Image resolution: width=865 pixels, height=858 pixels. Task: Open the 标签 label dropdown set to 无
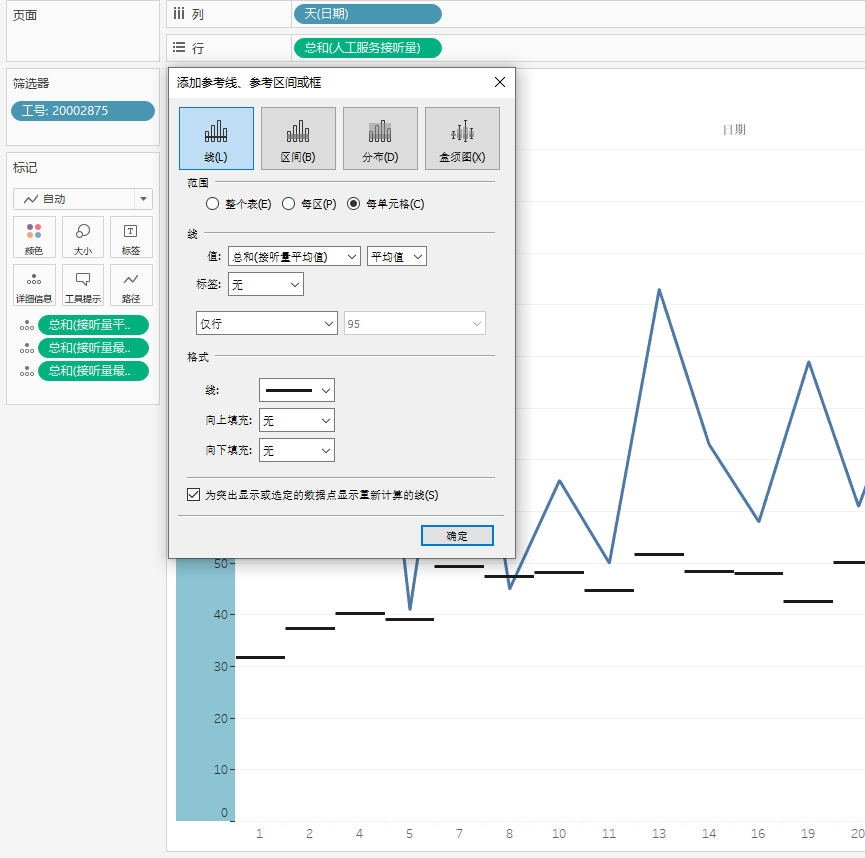point(266,285)
